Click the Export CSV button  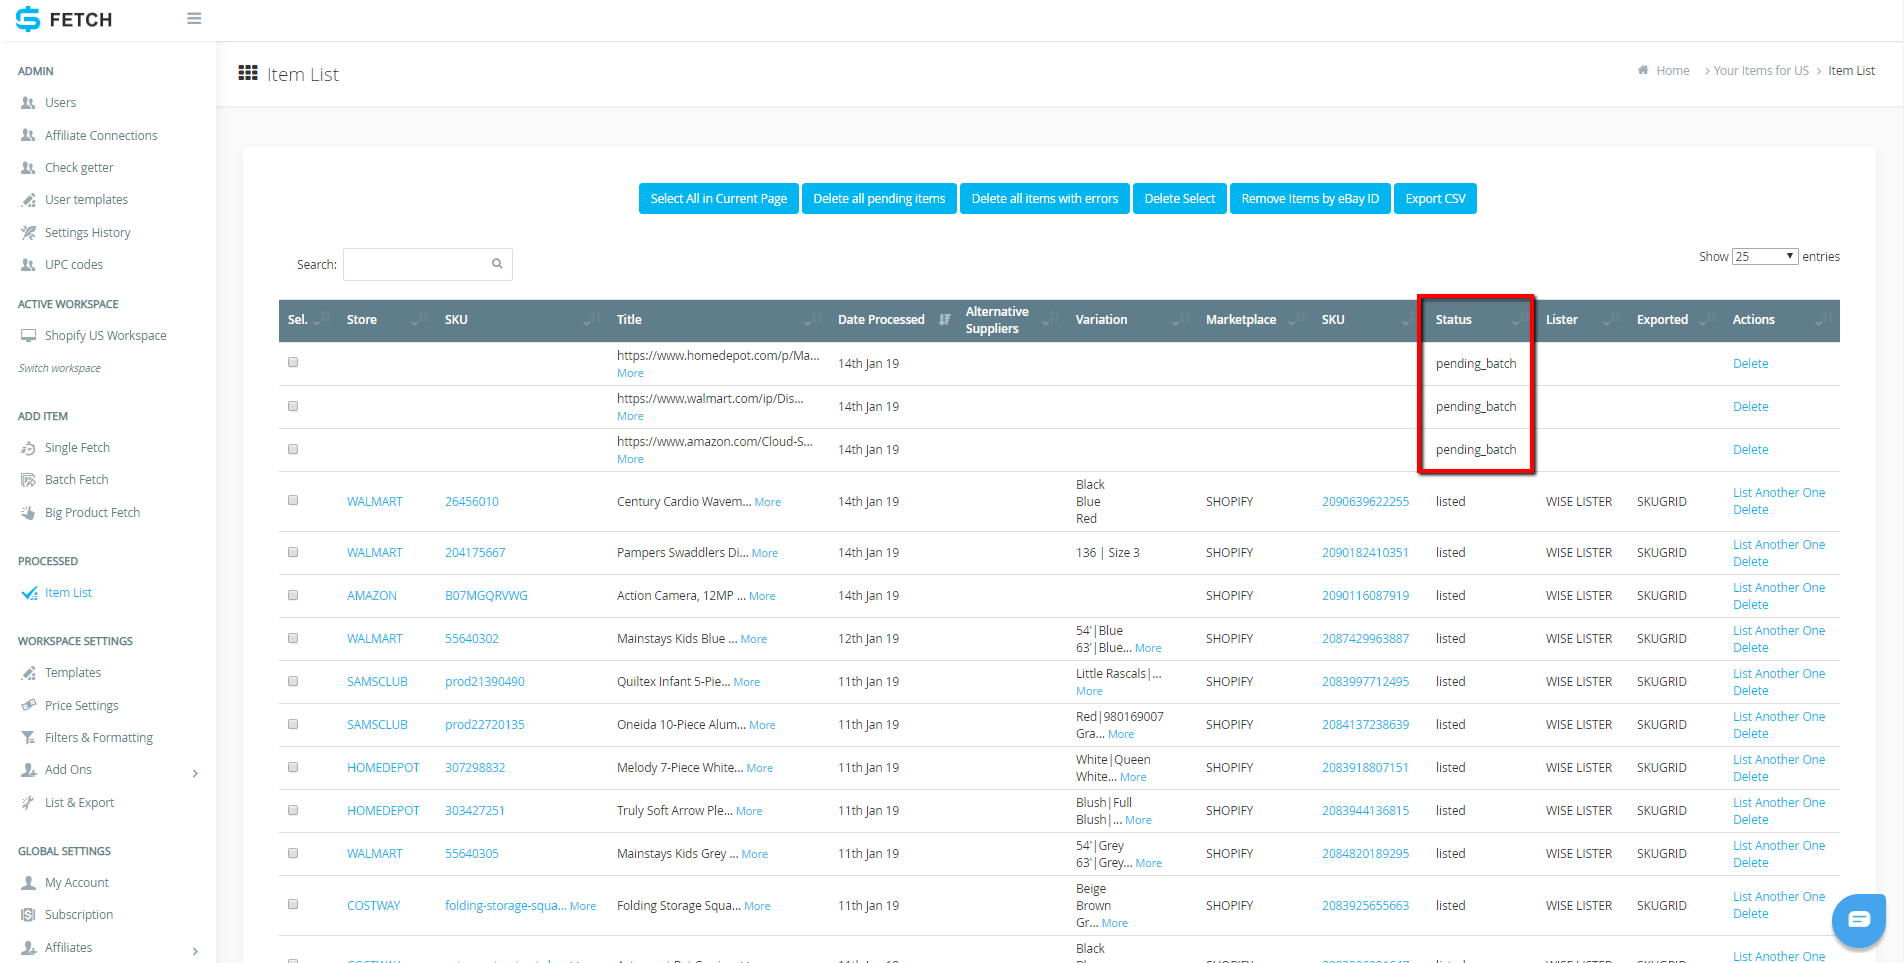pos(1435,199)
